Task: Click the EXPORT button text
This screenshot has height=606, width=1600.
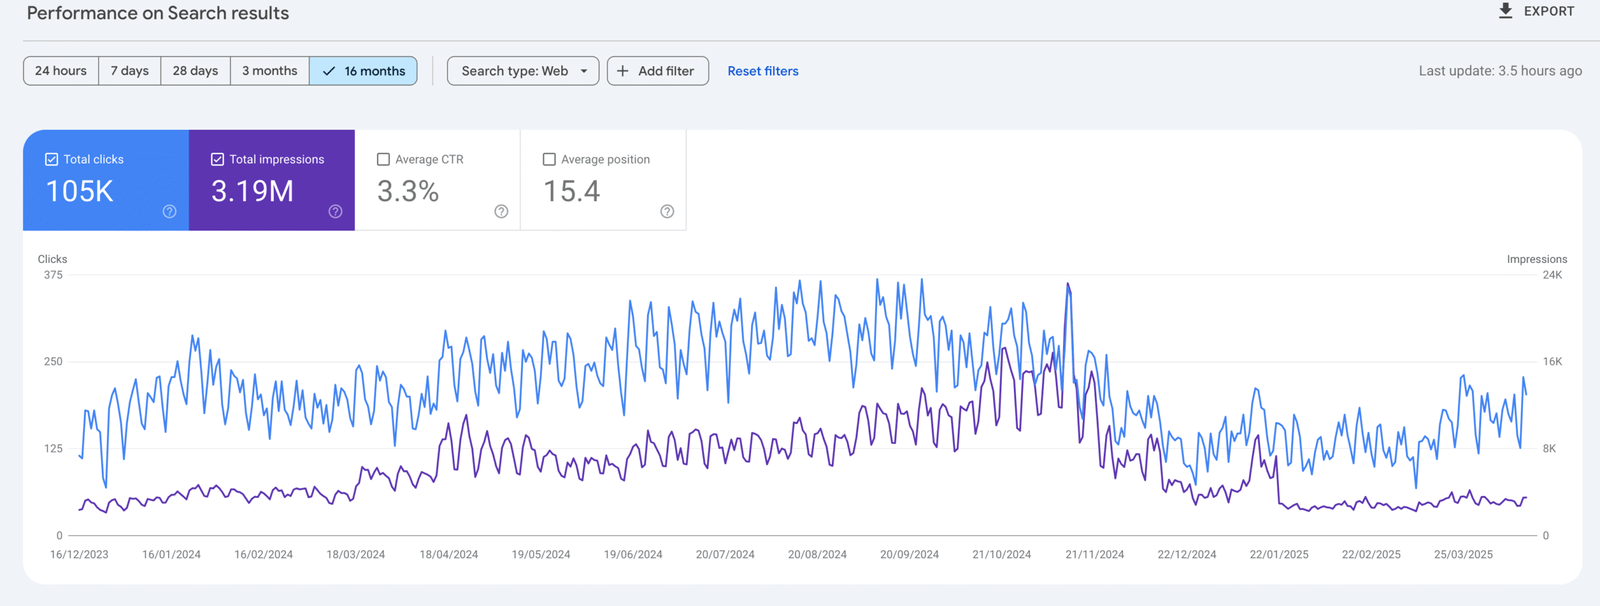Action: pos(1549,11)
